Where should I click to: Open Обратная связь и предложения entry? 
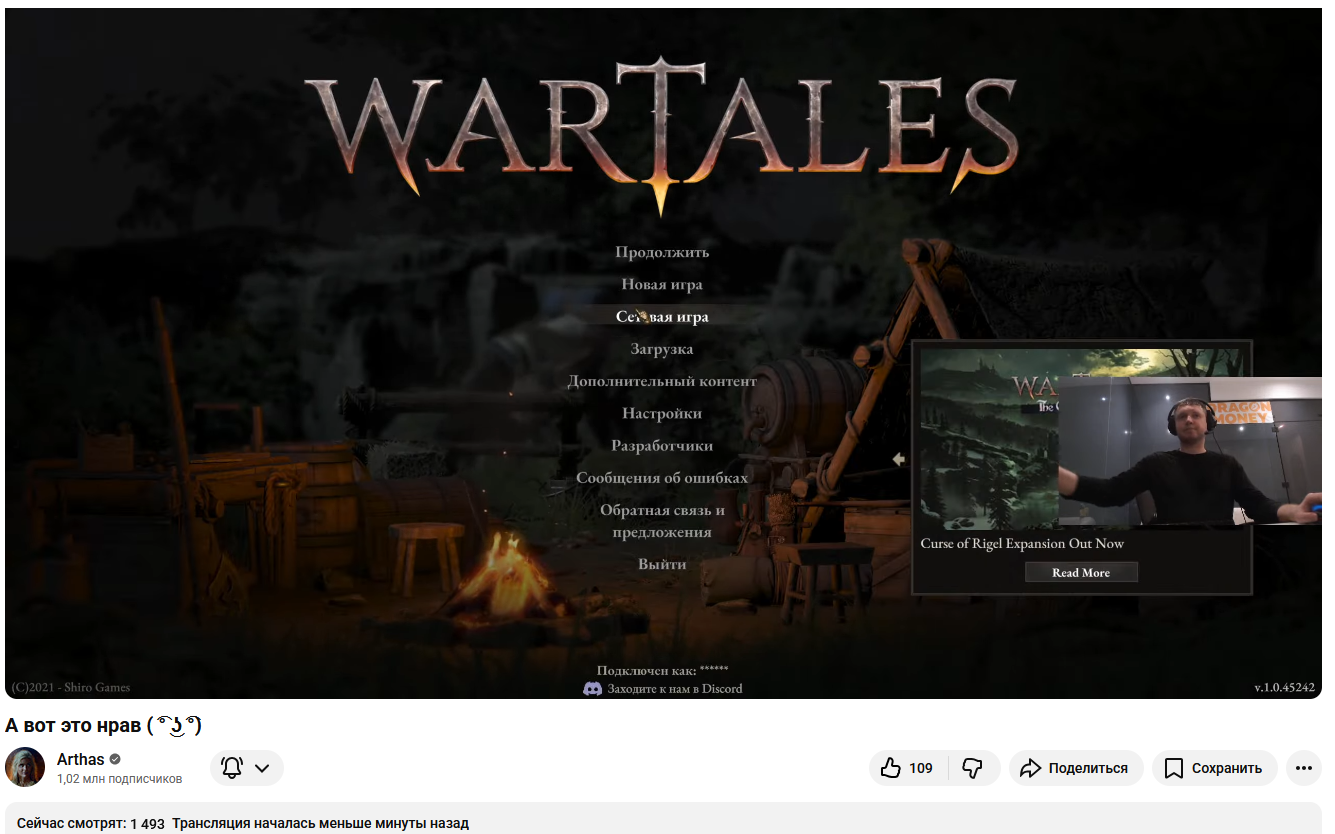coord(662,521)
